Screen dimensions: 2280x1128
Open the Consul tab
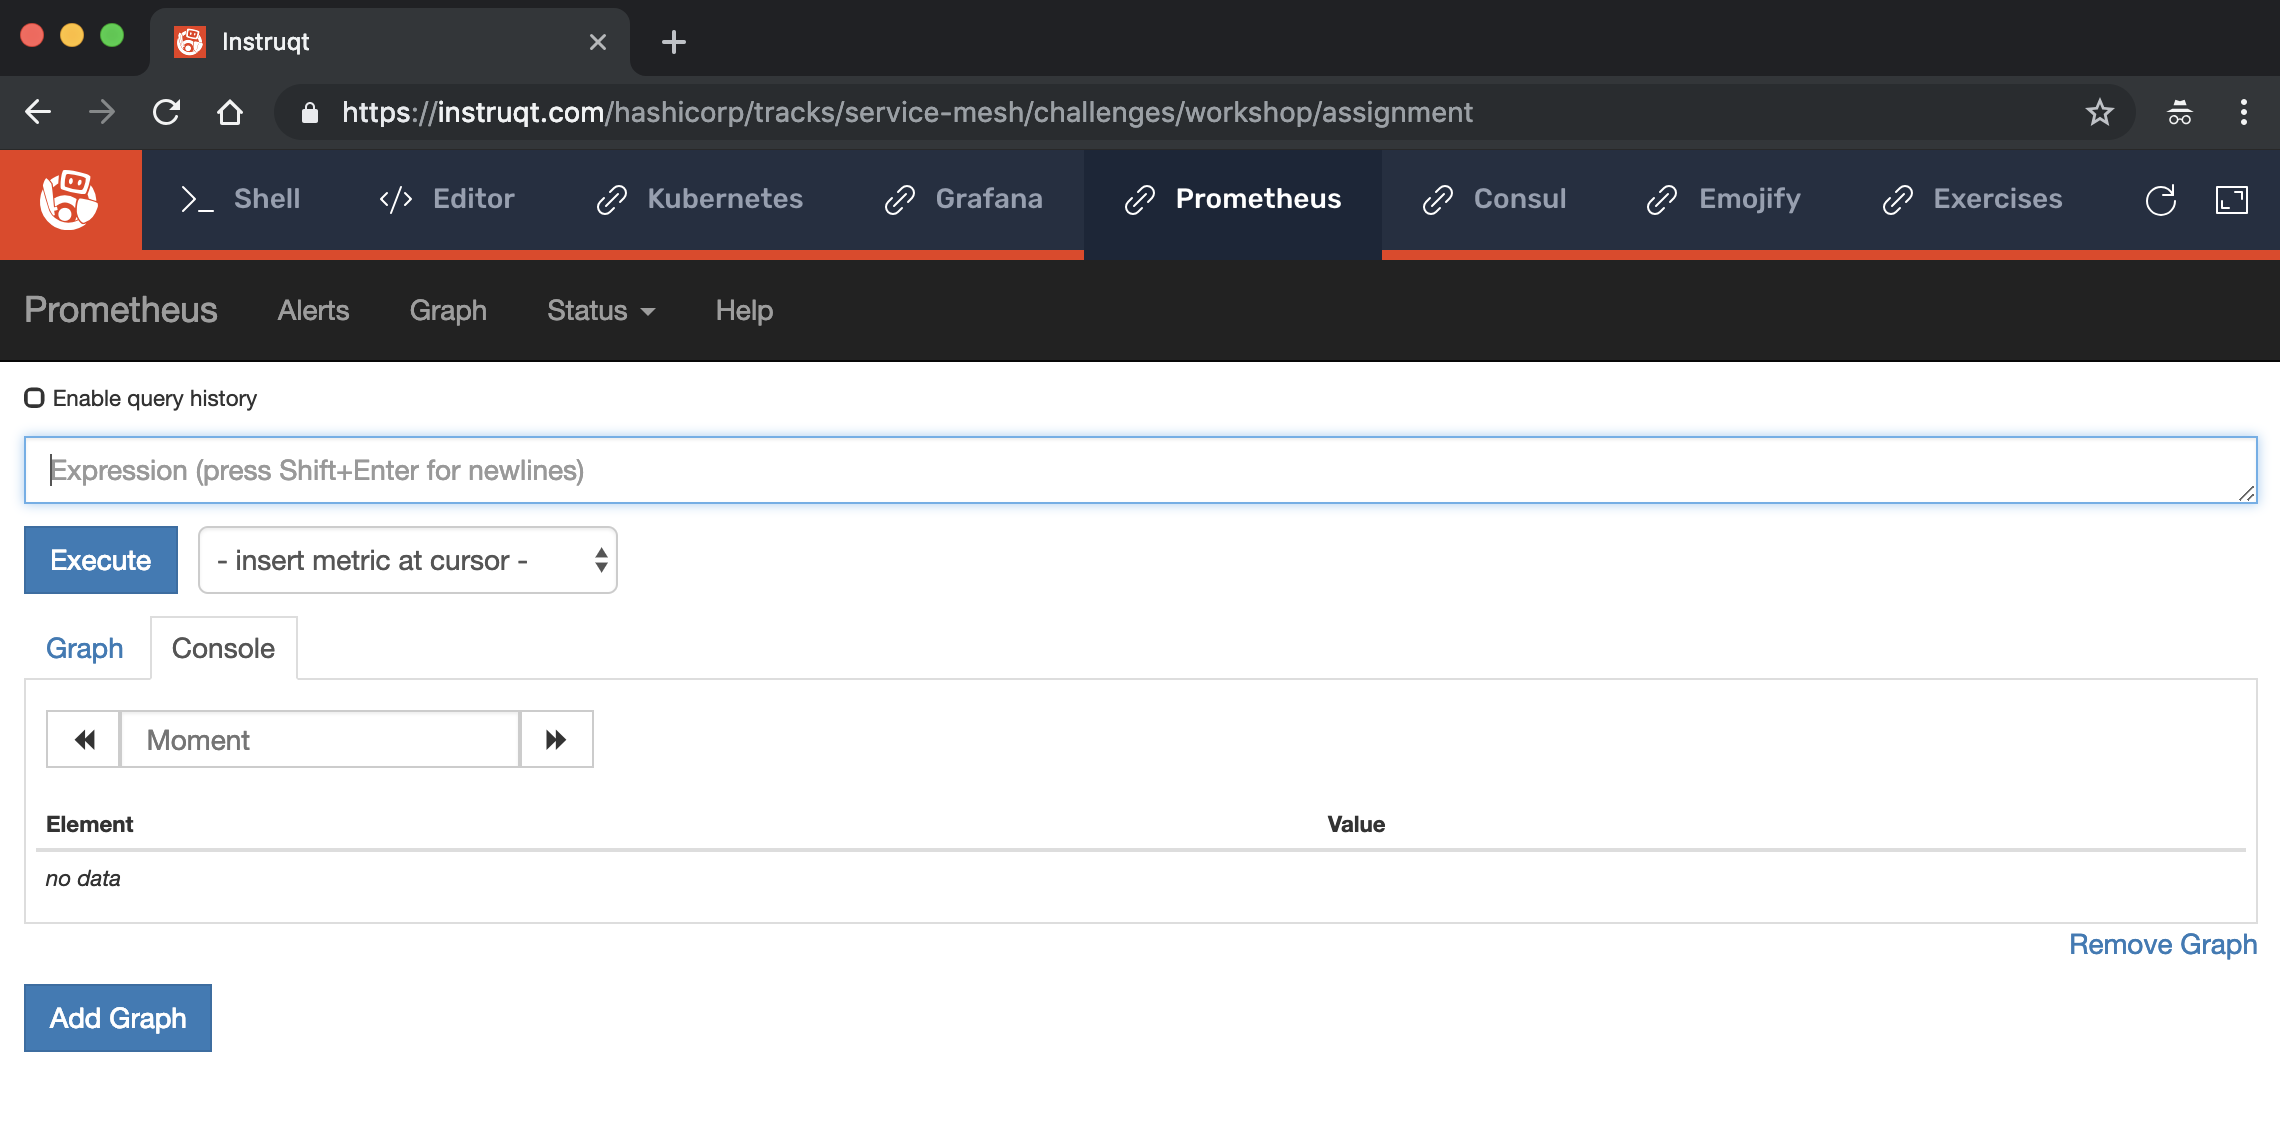tap(1495, 199)
